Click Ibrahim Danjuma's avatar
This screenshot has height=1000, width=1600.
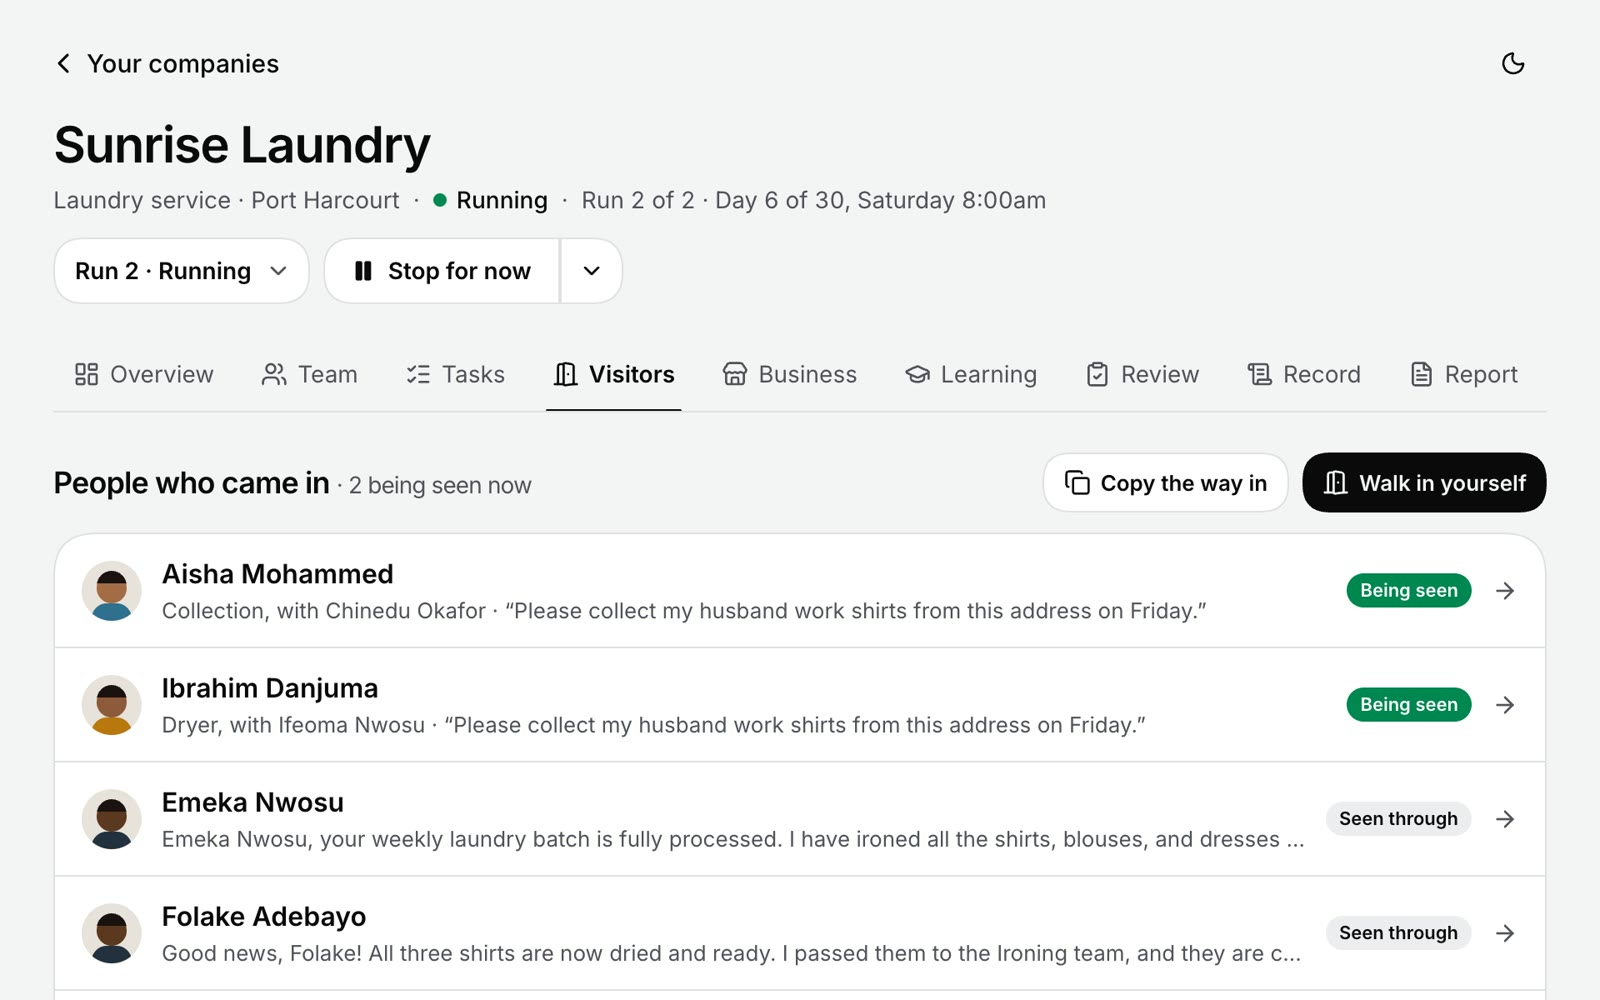111,705
